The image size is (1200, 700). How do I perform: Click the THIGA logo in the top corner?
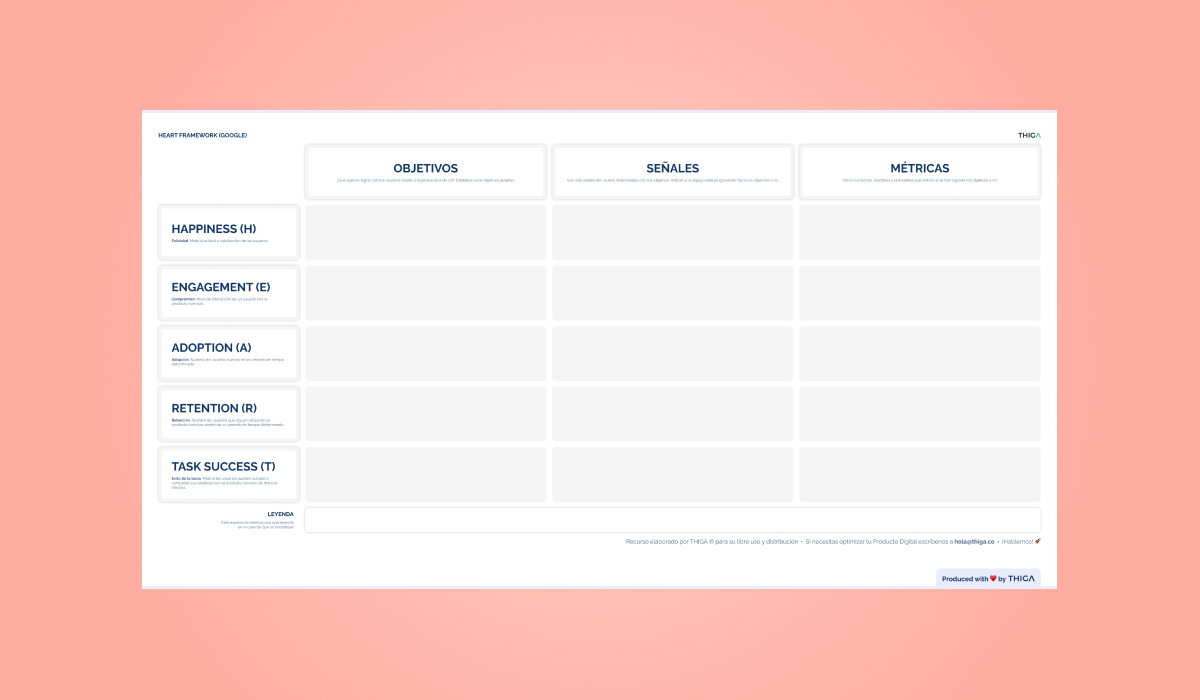coord(1029,135)
